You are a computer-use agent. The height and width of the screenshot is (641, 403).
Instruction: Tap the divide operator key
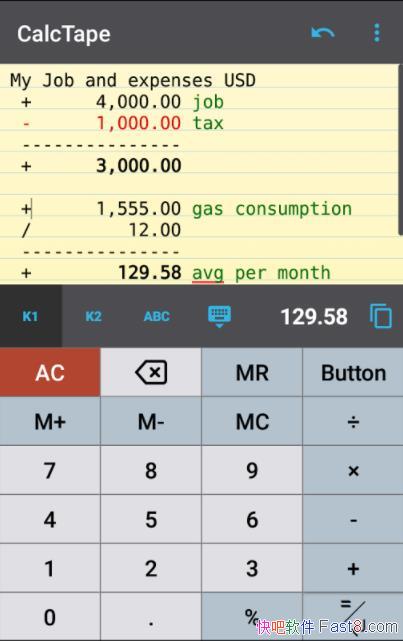353,421
